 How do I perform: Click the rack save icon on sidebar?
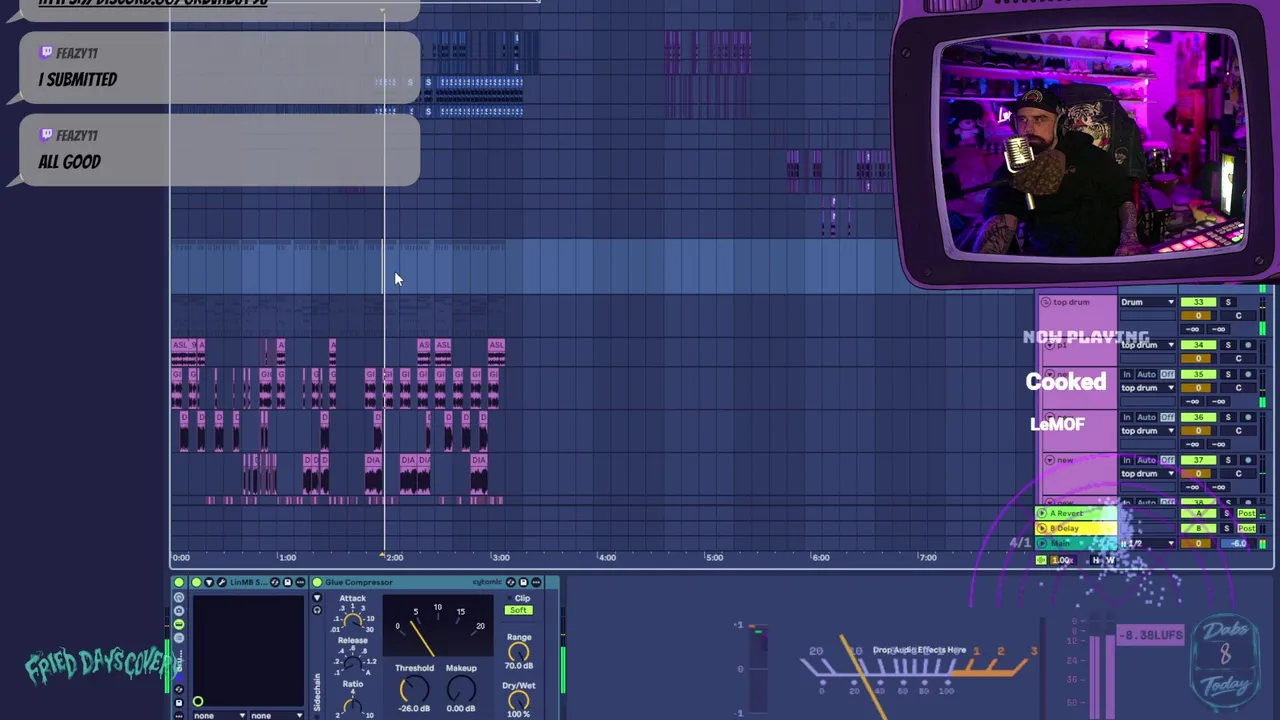pyautogui.click(x=179, y=703)
